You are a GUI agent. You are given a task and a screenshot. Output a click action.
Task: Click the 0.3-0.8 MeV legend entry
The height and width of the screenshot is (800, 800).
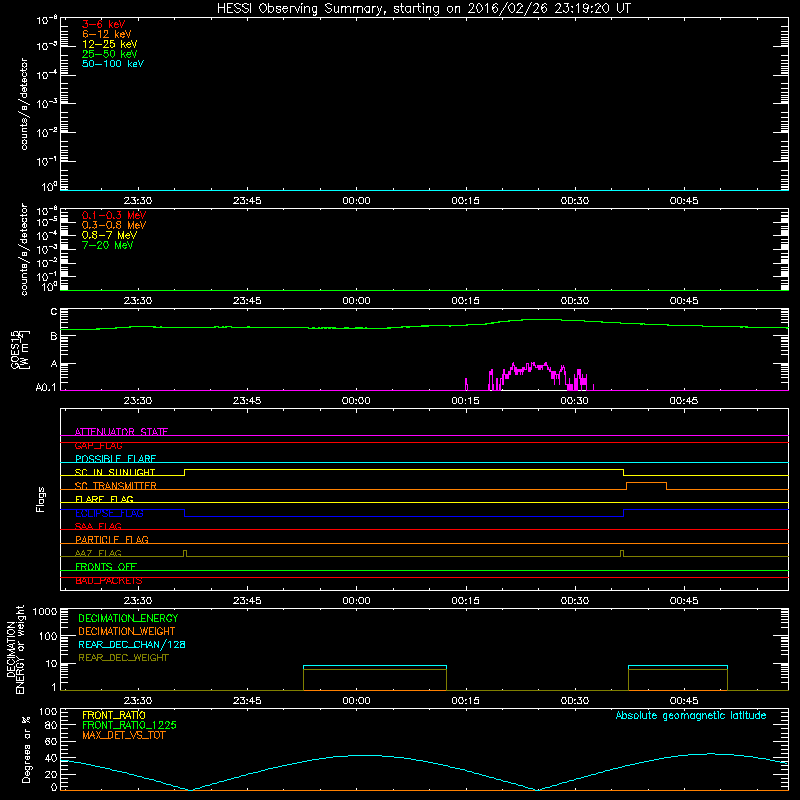[114, 225]
